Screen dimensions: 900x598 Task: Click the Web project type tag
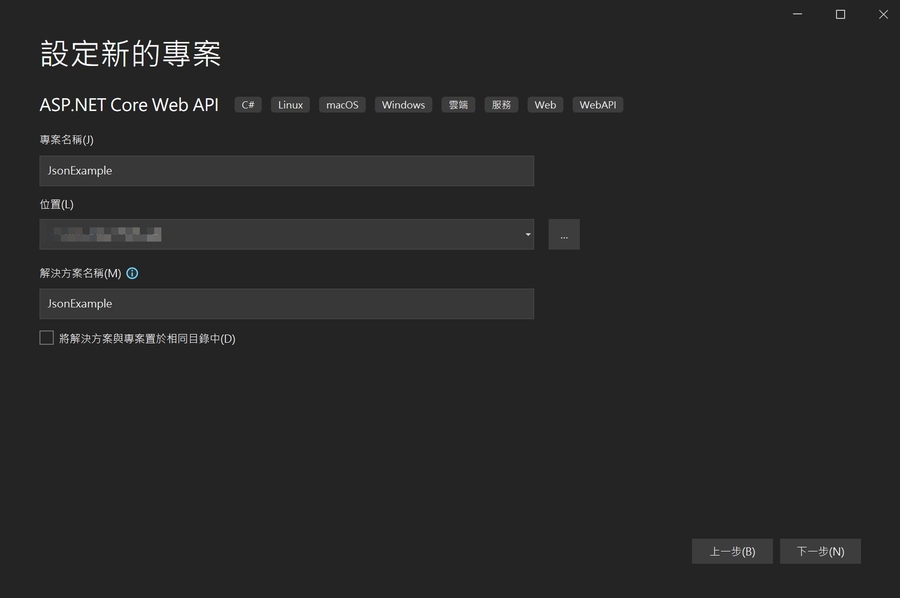545,105
